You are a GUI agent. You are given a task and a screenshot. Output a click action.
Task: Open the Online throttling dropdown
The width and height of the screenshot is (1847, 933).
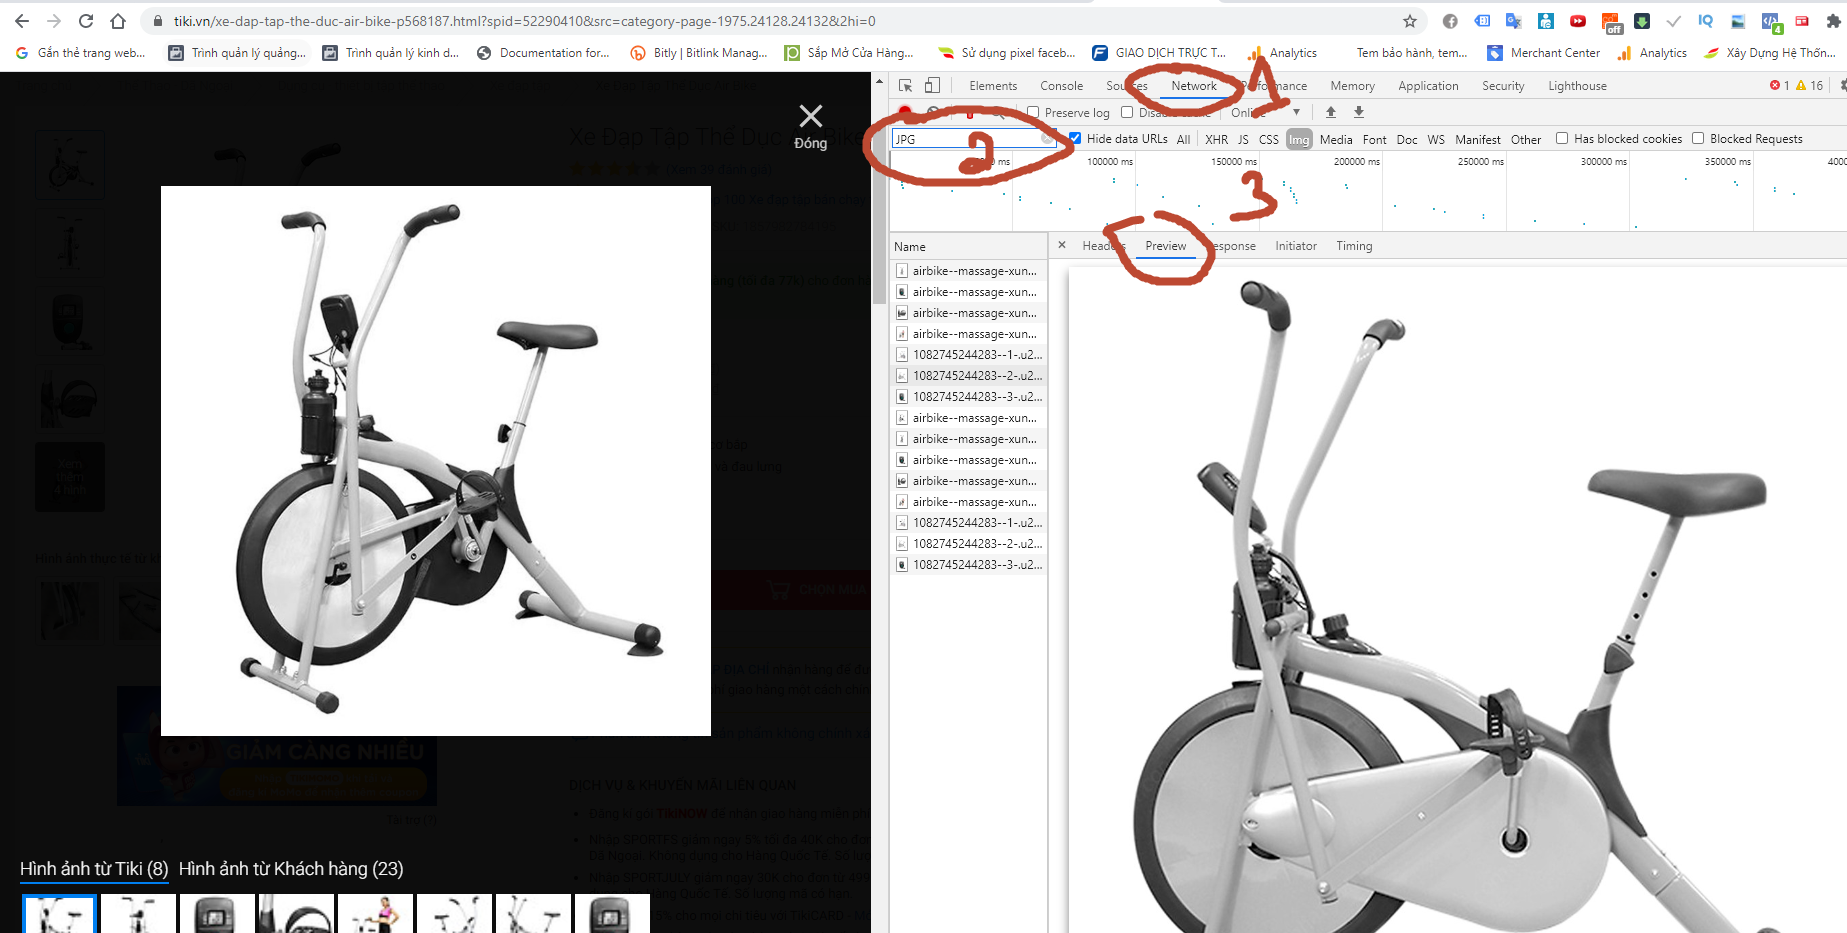tap(1266, 112)
